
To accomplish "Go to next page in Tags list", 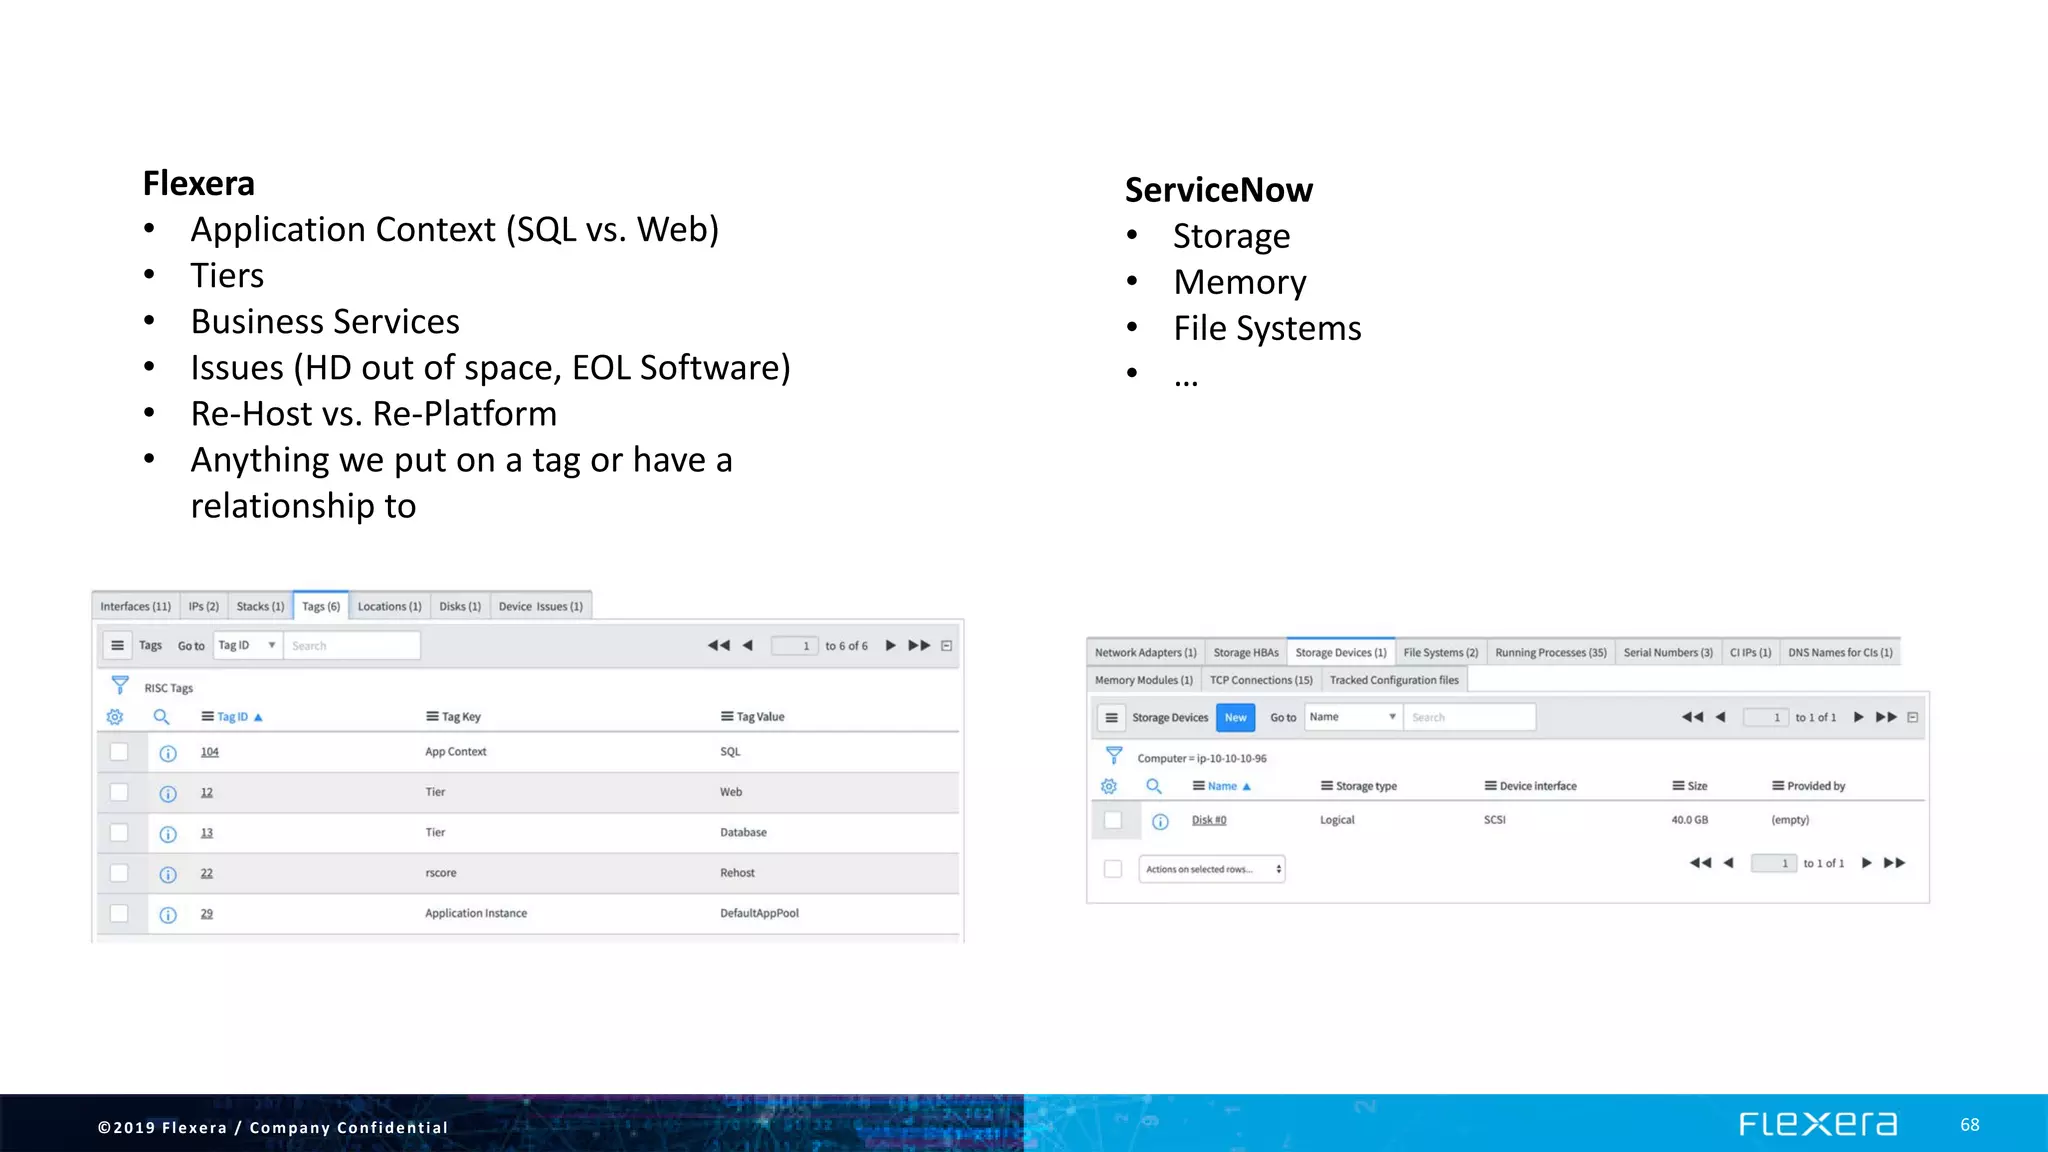I will (x=890, y=646).
